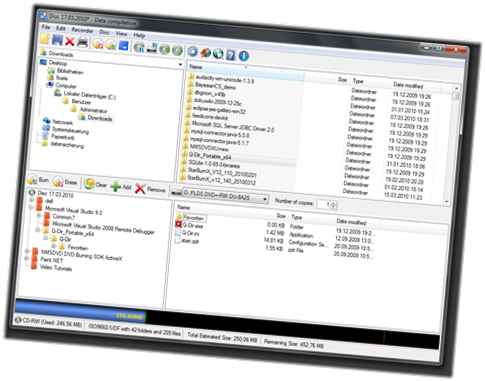Open settings via the blue gear icon
The width and height of the screenshot is (485, 381).
click(192, 52)
